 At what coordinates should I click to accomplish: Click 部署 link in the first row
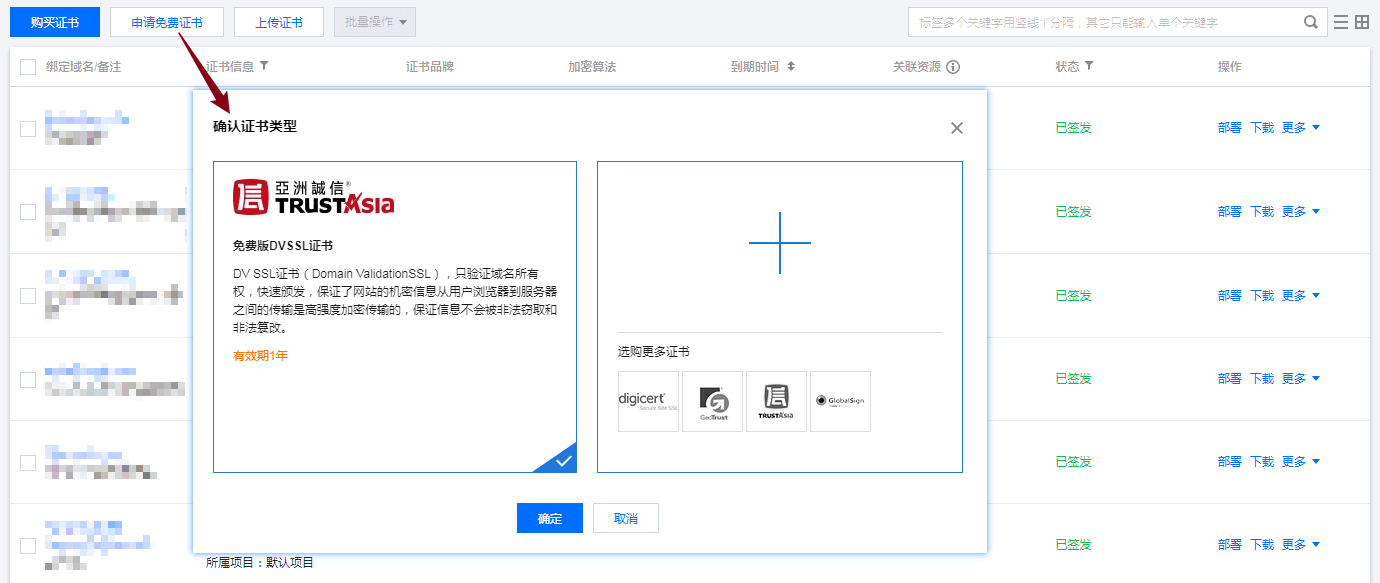pos(1230,128)
